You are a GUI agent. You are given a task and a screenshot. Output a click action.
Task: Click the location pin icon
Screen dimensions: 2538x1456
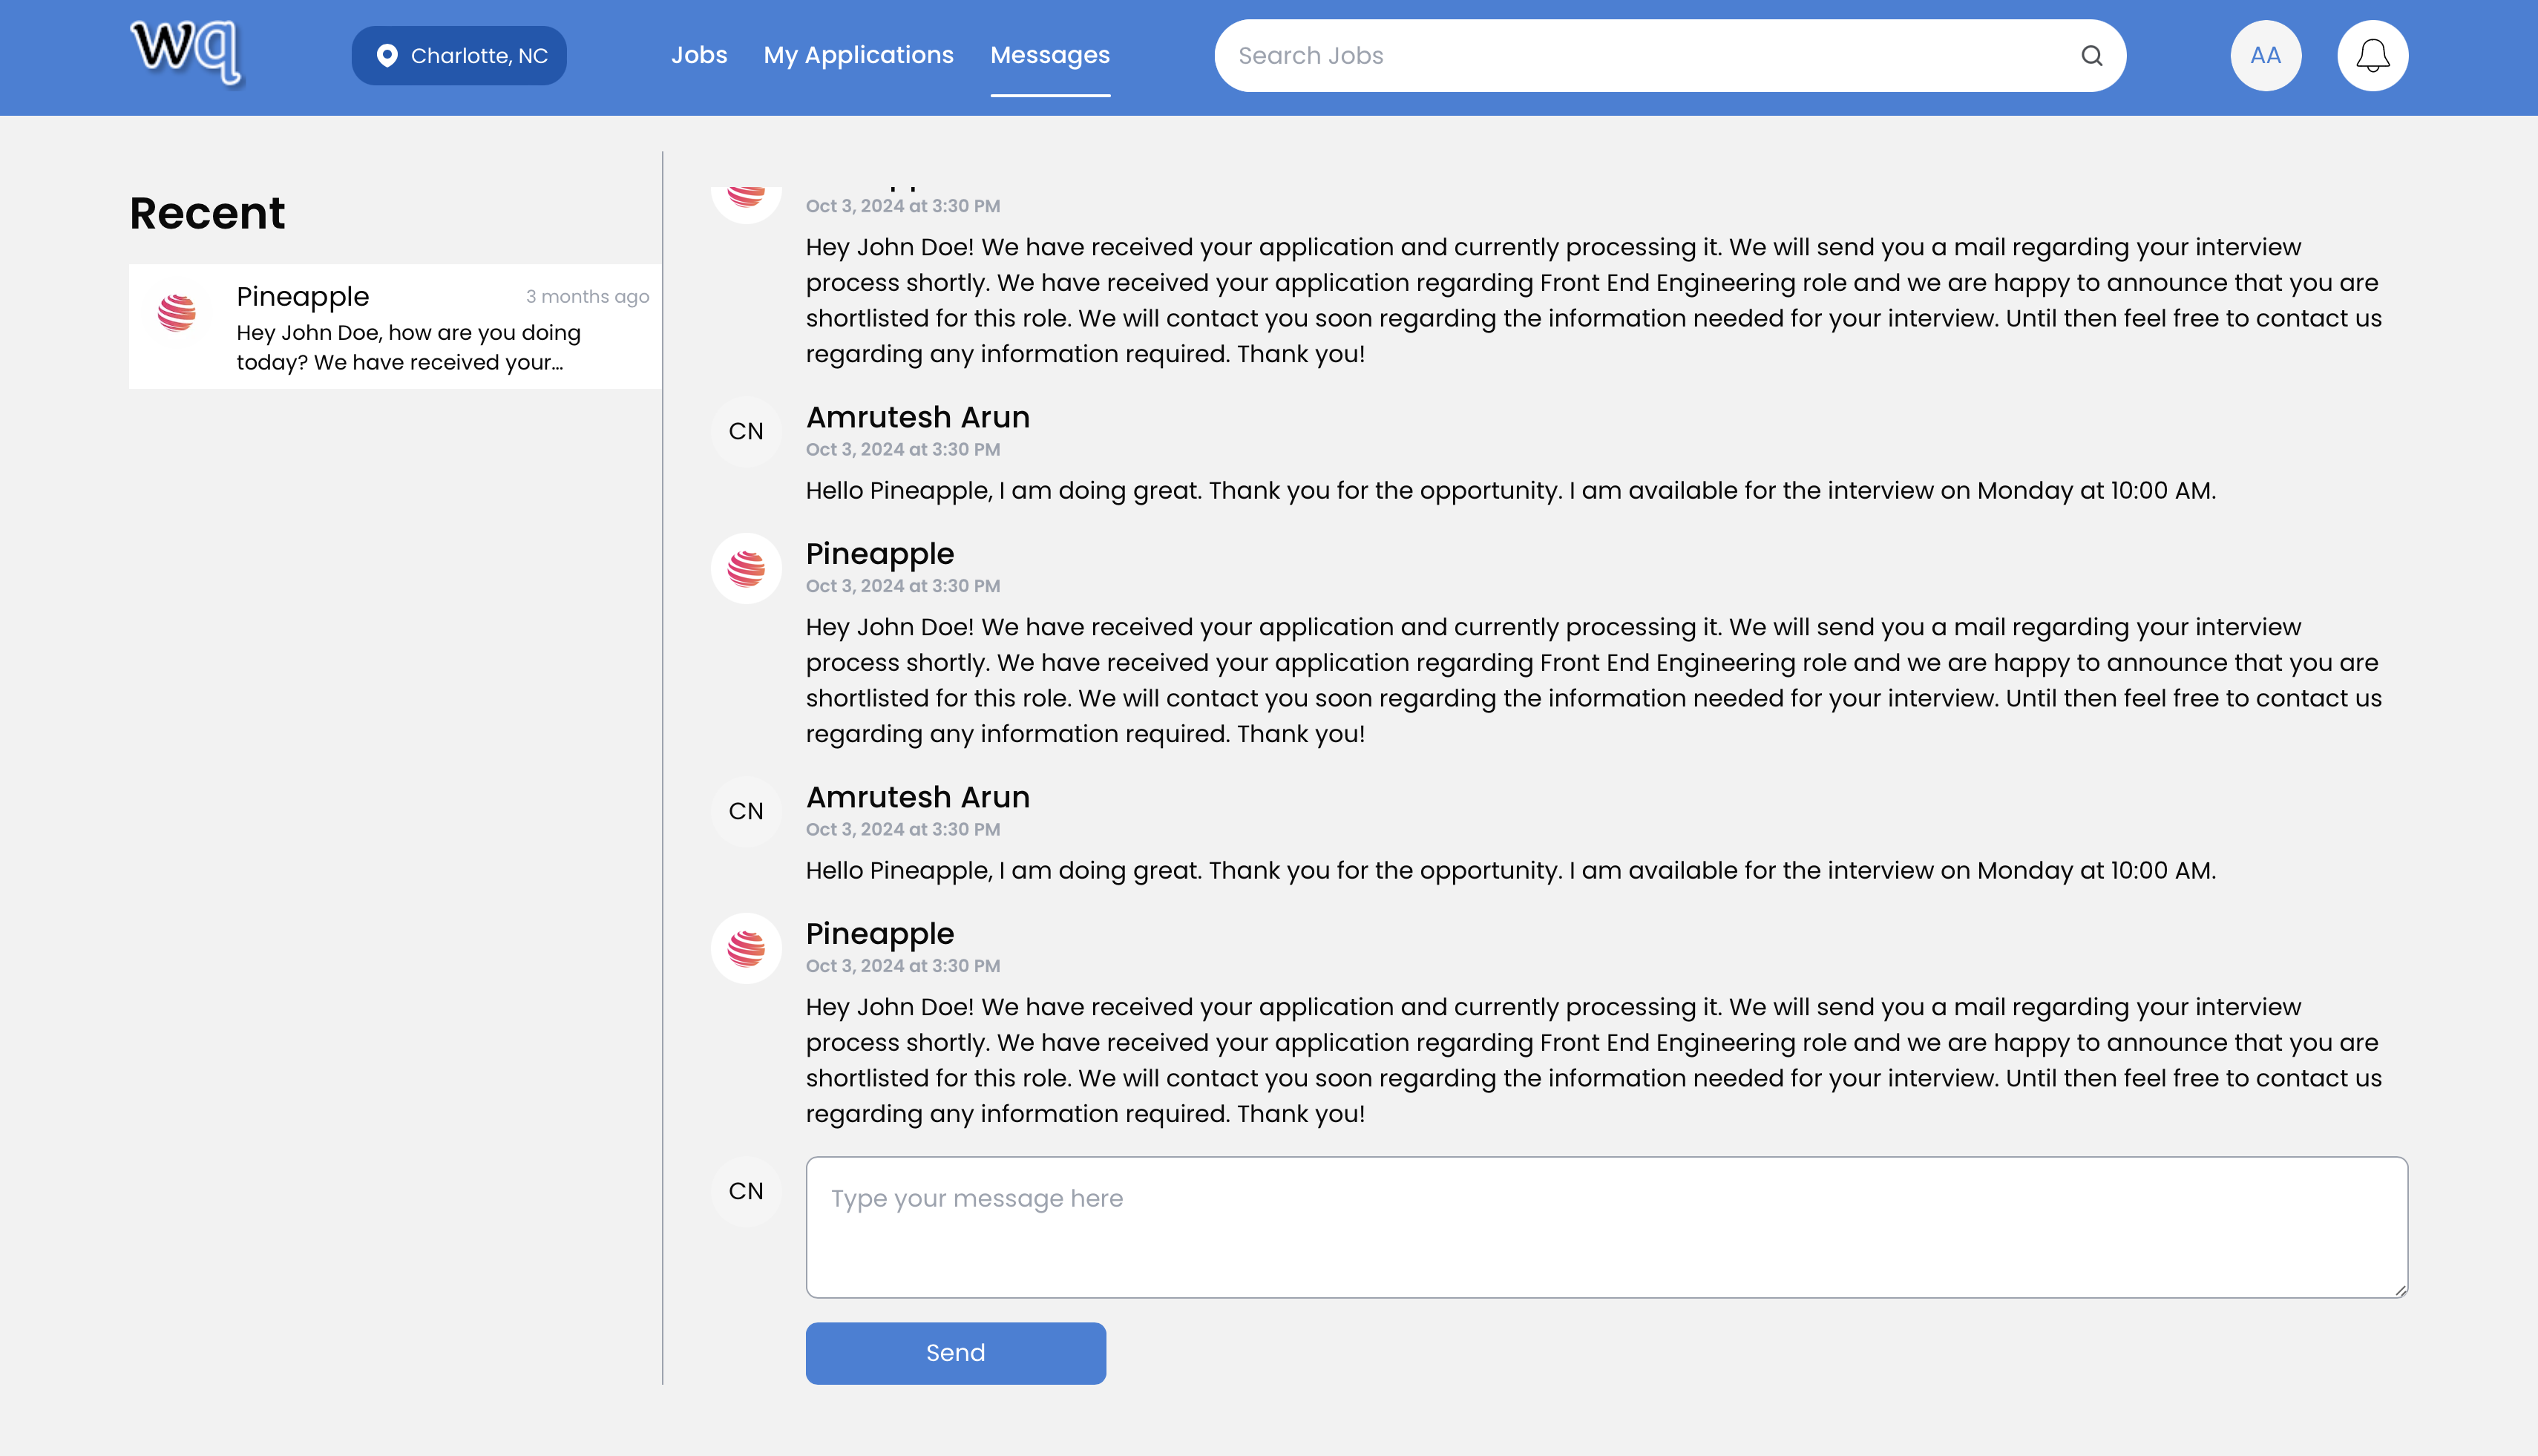pyautogui.click(x=387, y=56)
